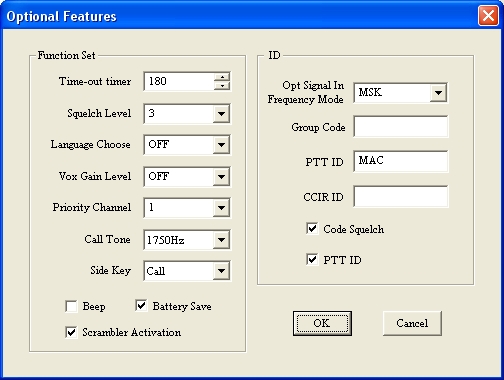Expand the Side Key dropdown
504x380 pixels.
(221, 271)
